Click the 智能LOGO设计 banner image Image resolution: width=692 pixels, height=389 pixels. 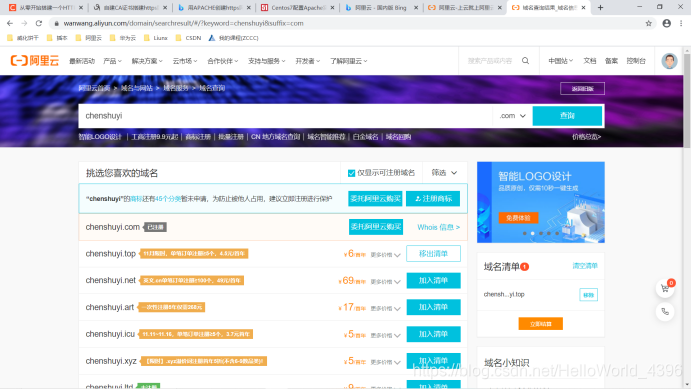point(541,202)
